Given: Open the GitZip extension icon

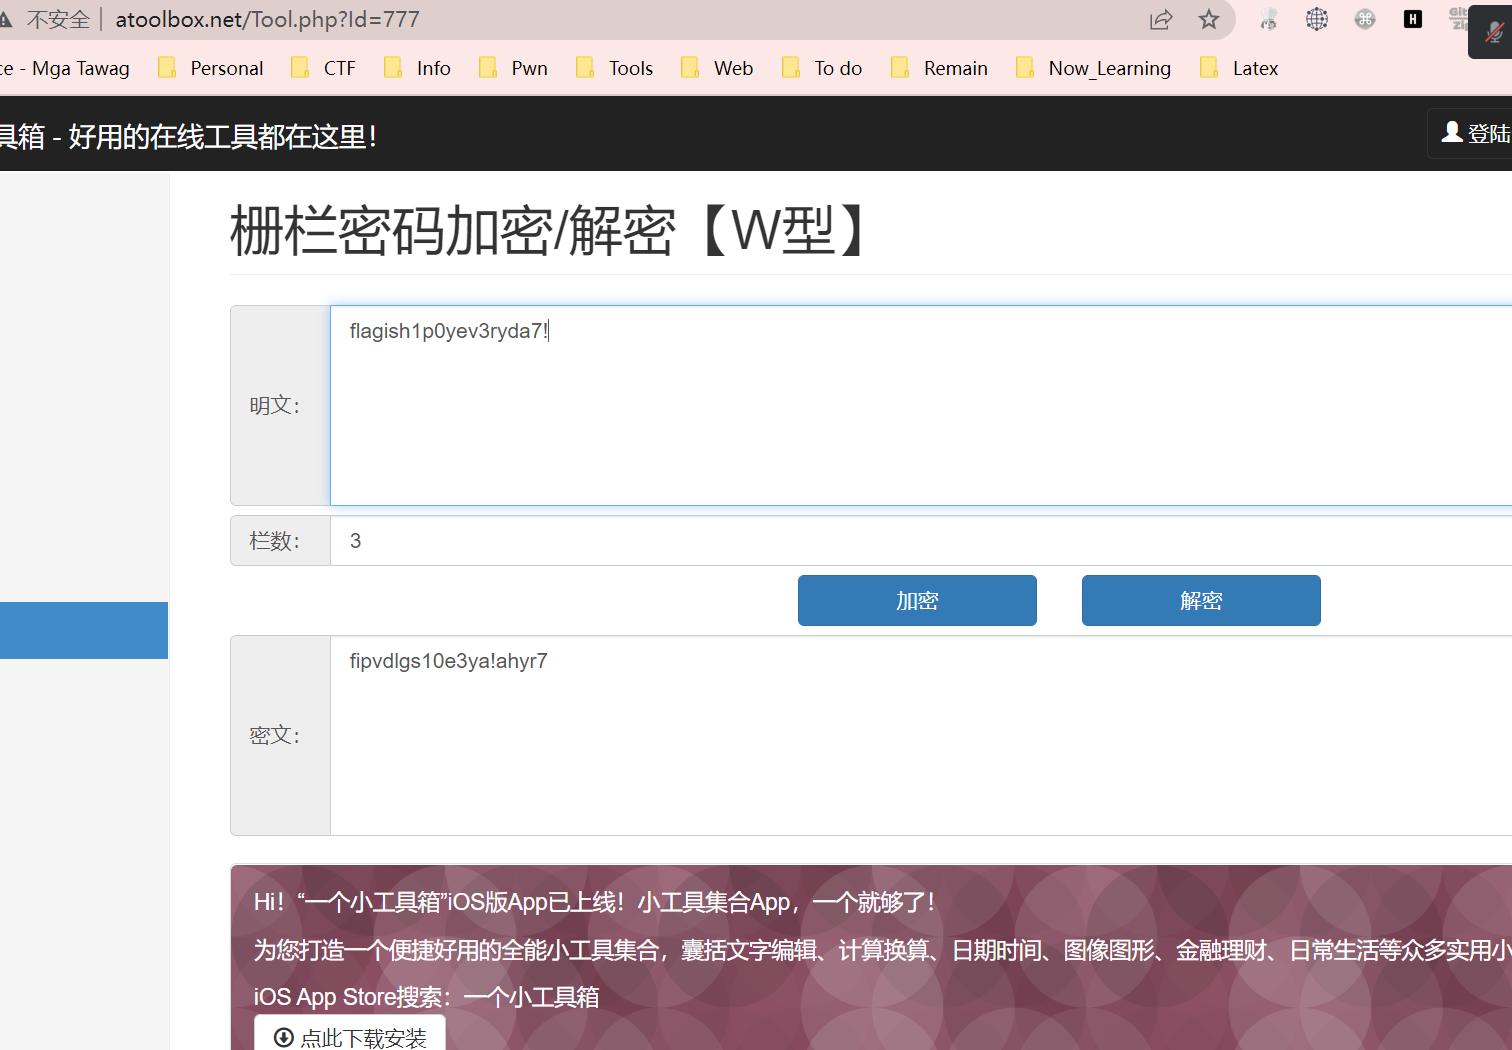Looking at the screenshot, I should (x=1458, y=19).
